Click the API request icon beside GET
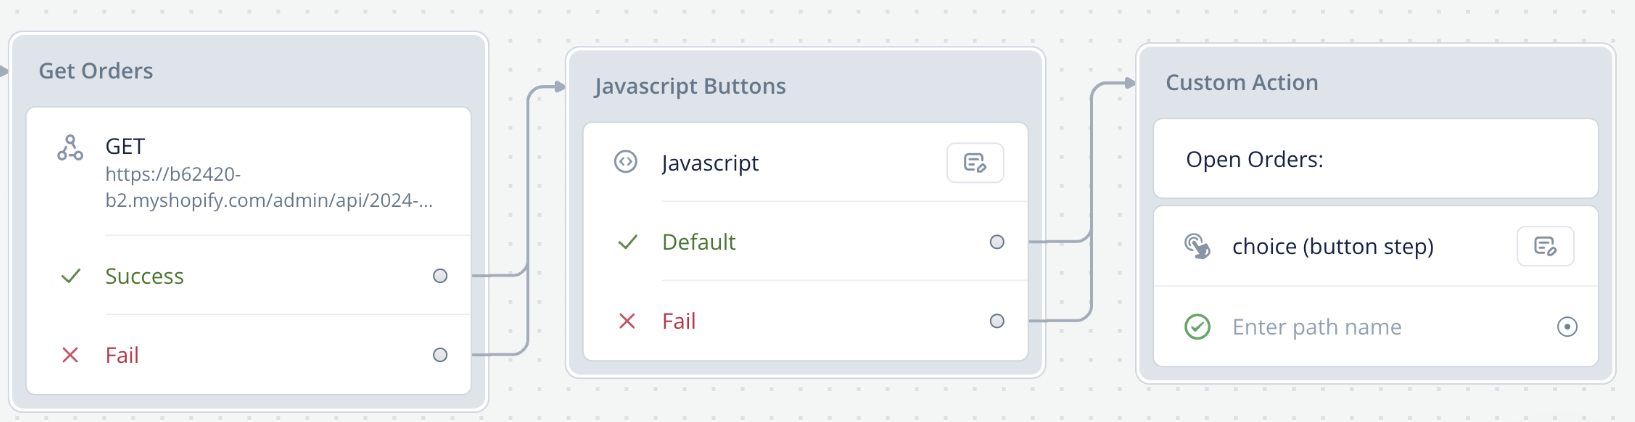Screen dimensions: 1635x422 [70, 148]
